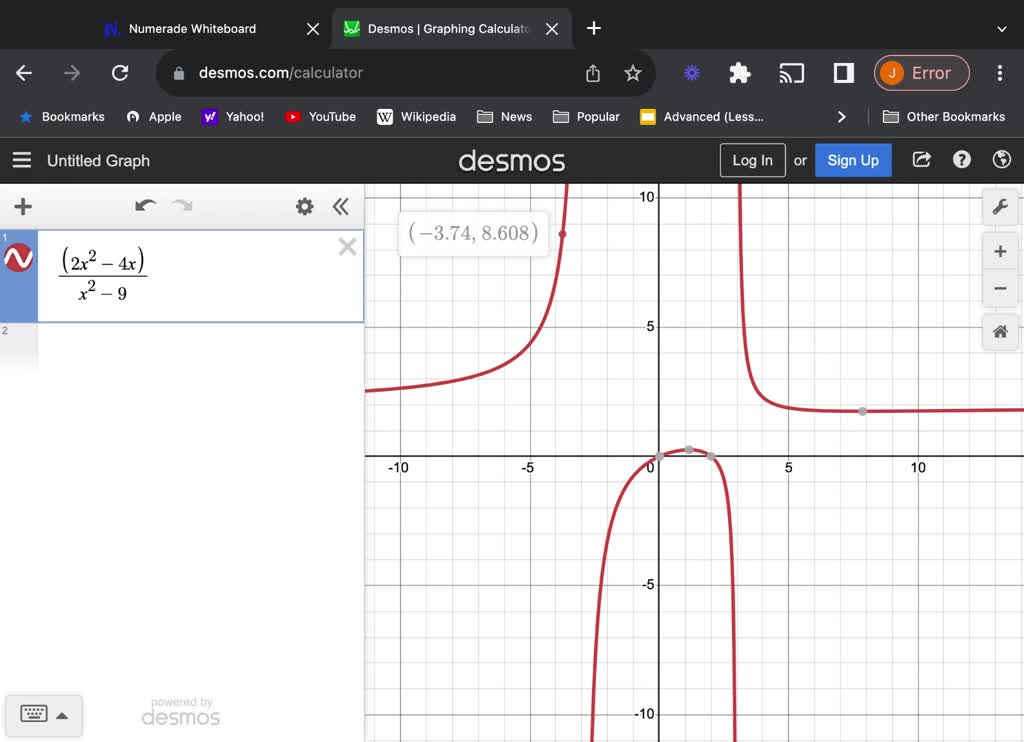The width and height of the screenshot is (1024, 742).
Task: Open the expression list settings gear
Action: [x=304, y=207]
